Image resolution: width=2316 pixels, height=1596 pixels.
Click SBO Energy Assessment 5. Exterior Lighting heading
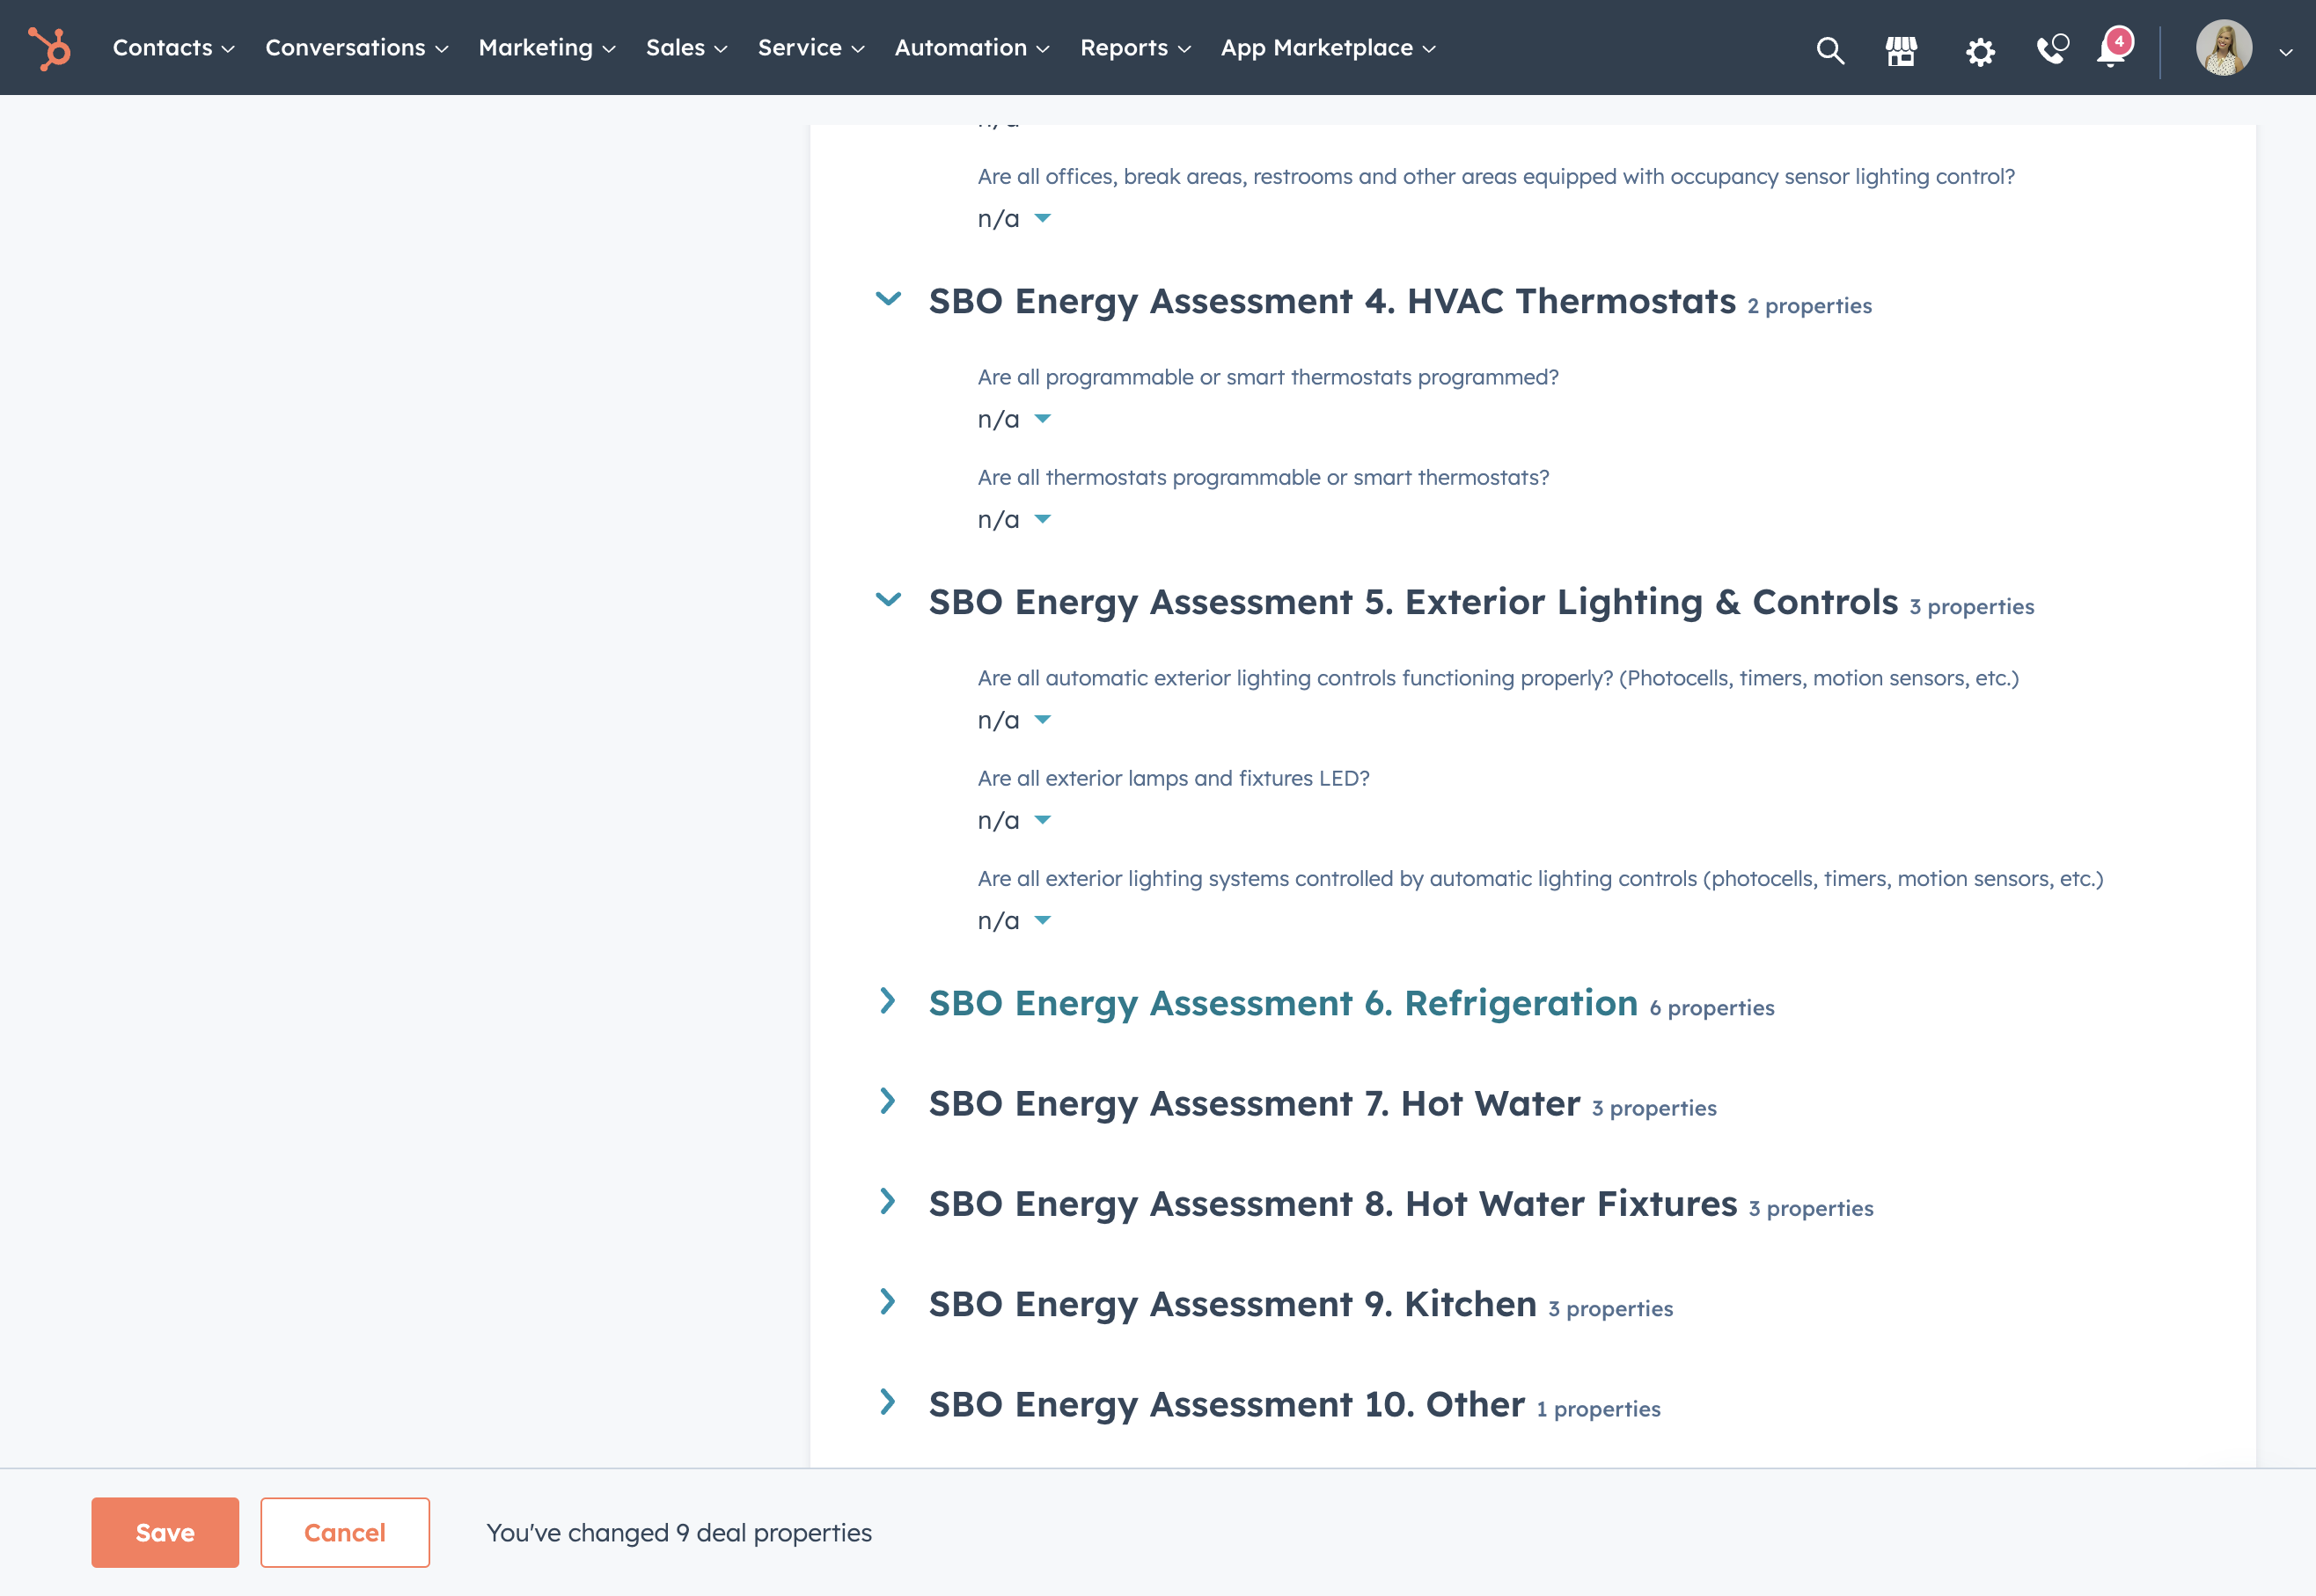[x=1413, y=602]
